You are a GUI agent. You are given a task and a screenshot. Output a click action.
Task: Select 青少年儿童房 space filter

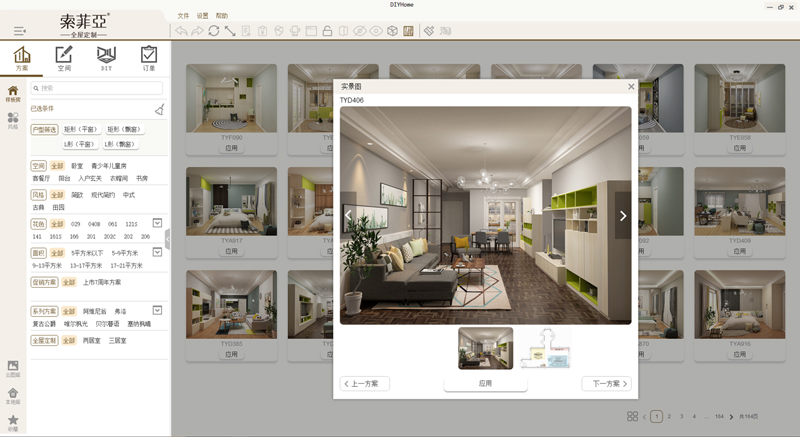pyautogui.click(x=109, y=166)
